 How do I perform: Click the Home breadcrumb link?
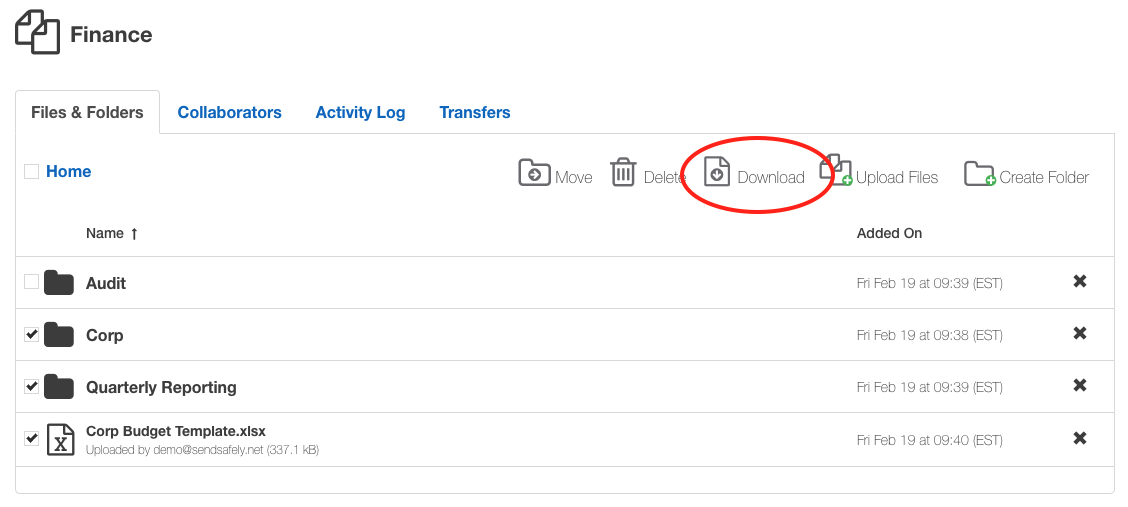pos(68,171)
